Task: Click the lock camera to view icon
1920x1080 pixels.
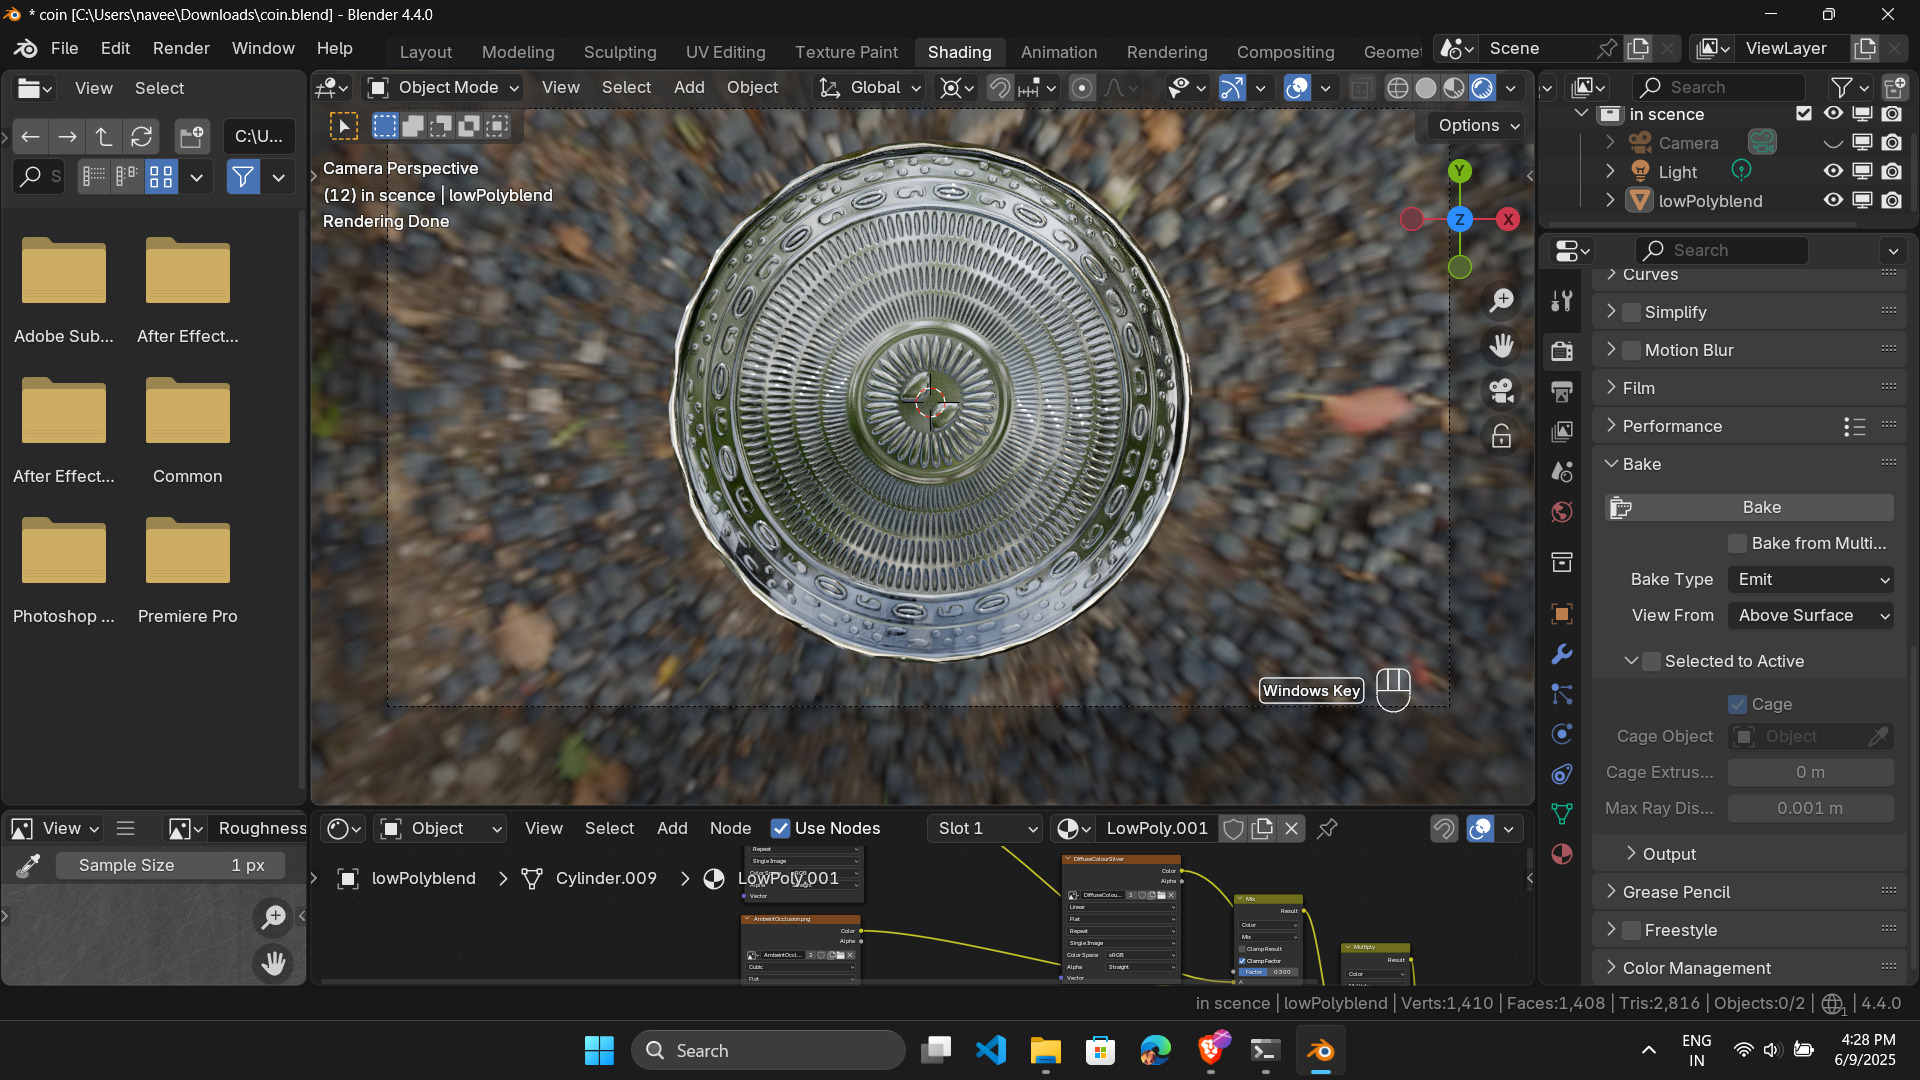Action: [x=1501, y=436]
